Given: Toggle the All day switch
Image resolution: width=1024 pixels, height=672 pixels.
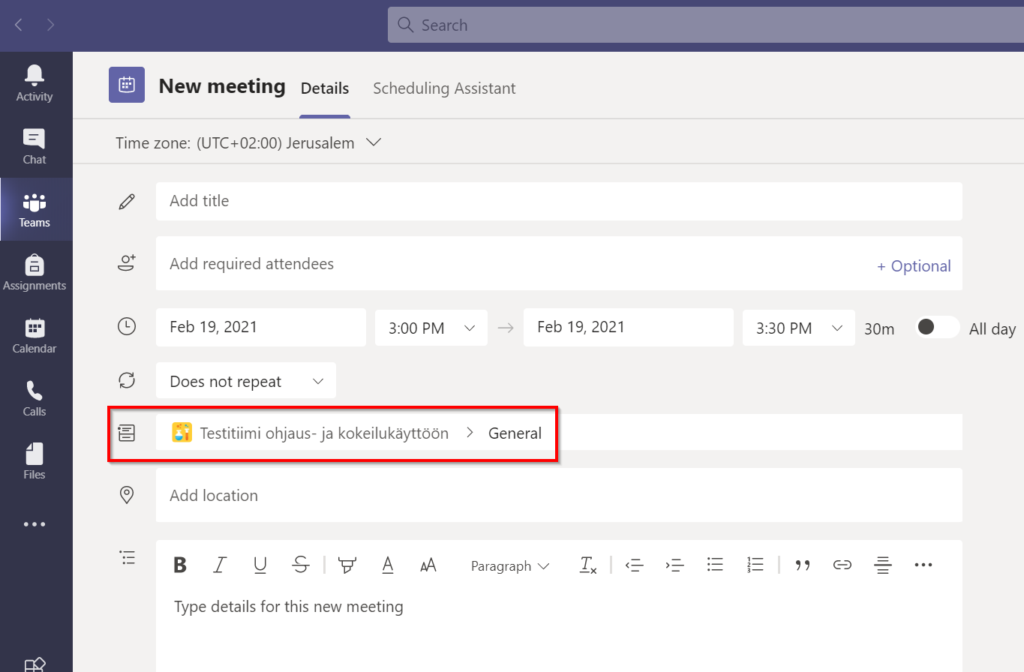Looking at the screenshot, I should click(936, 327).
